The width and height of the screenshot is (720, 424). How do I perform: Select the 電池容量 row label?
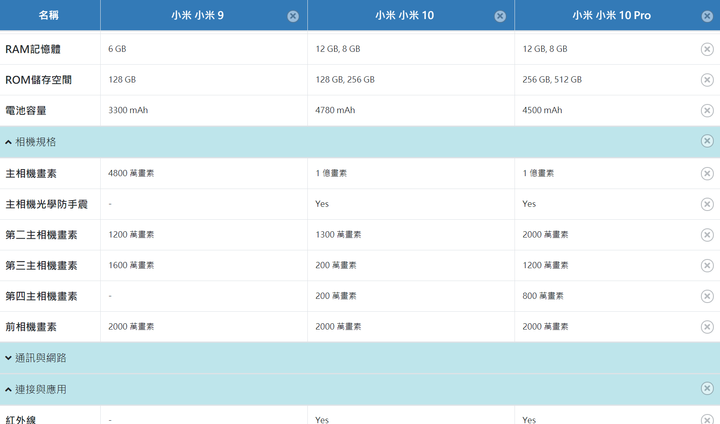point(26,111)
